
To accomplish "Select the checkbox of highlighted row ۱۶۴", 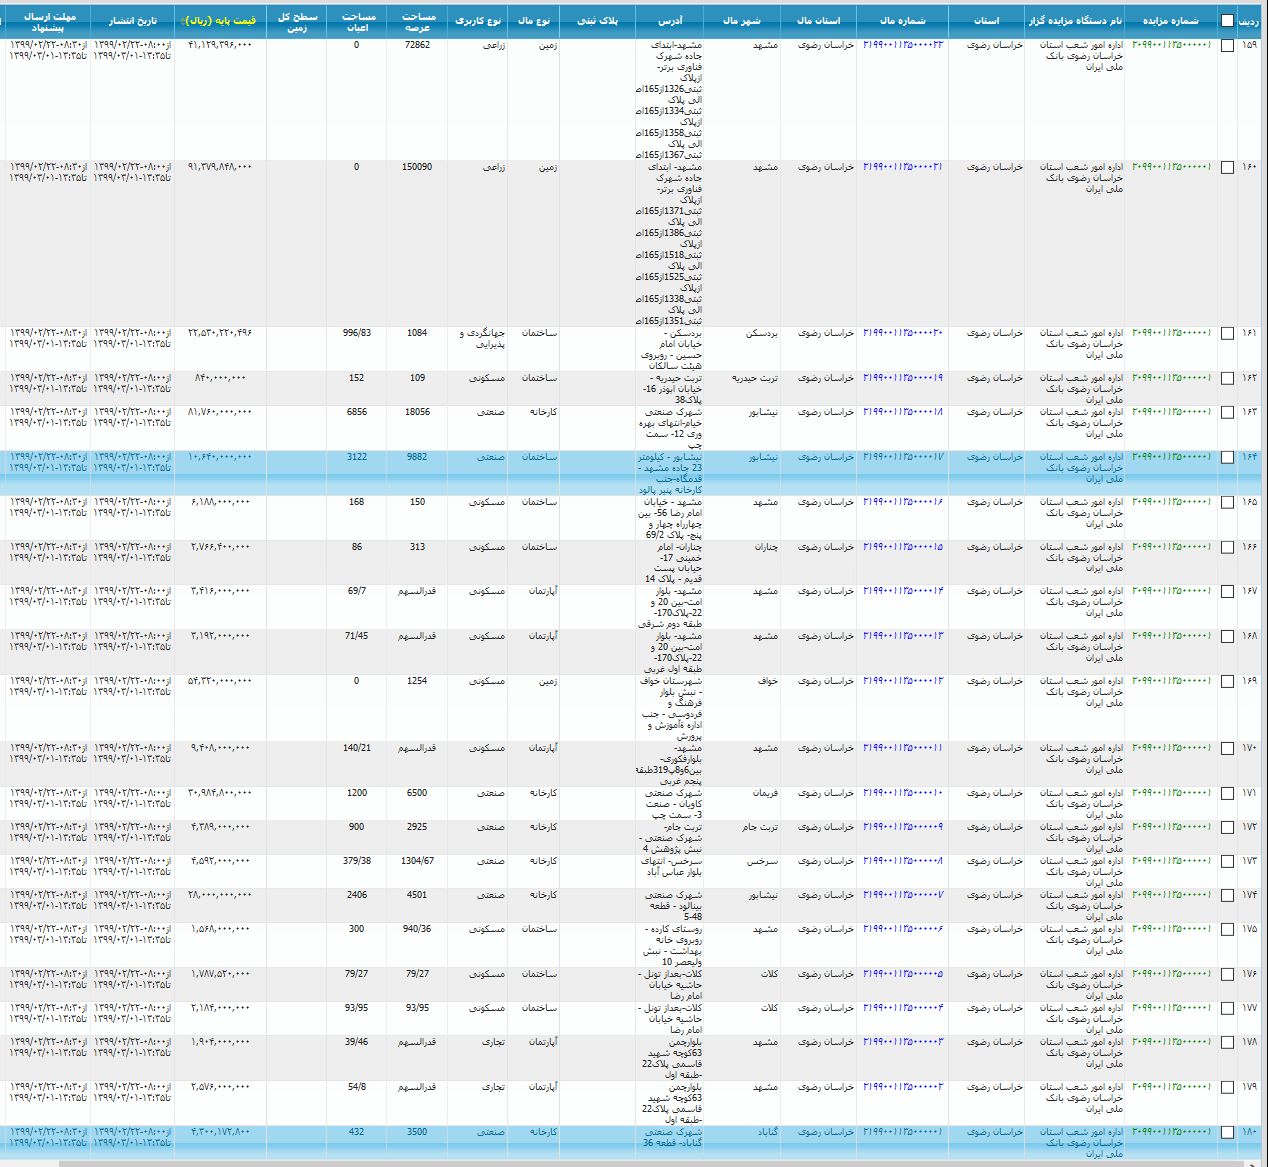I will pyautogui.click(x=1227, y=458).
